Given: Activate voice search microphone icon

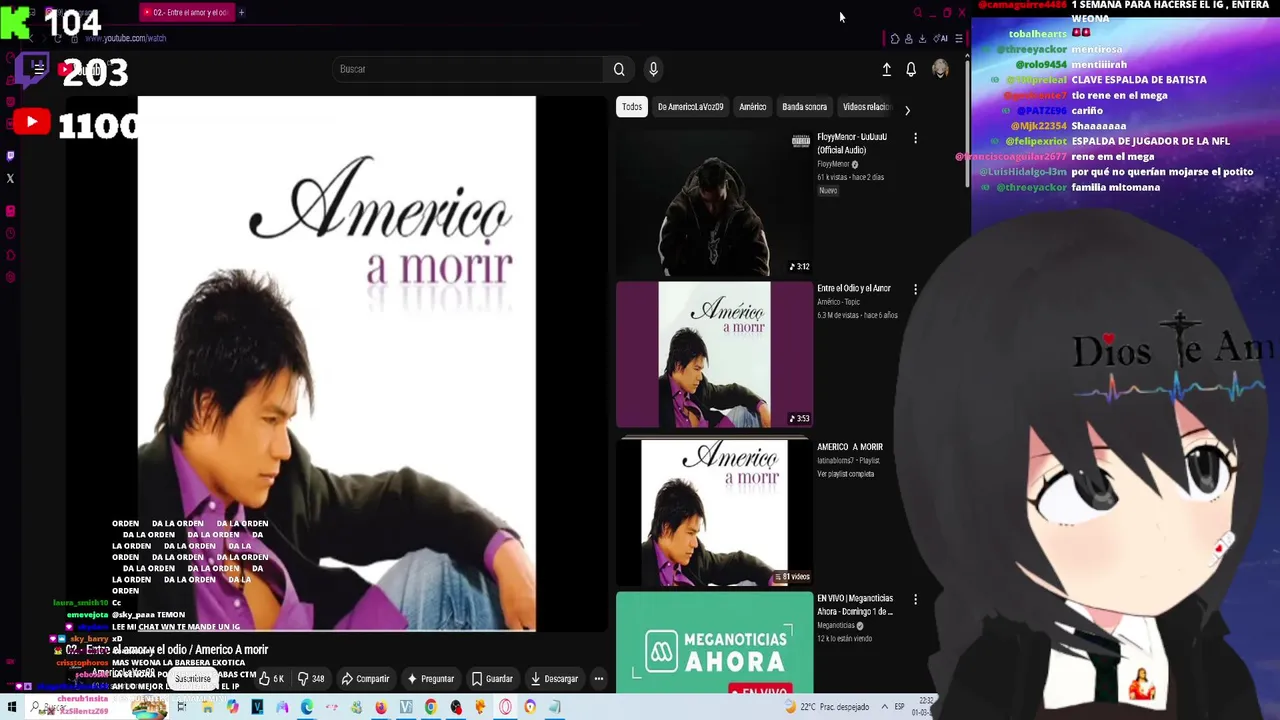Looking at the screenshot, I should (653, 69).
